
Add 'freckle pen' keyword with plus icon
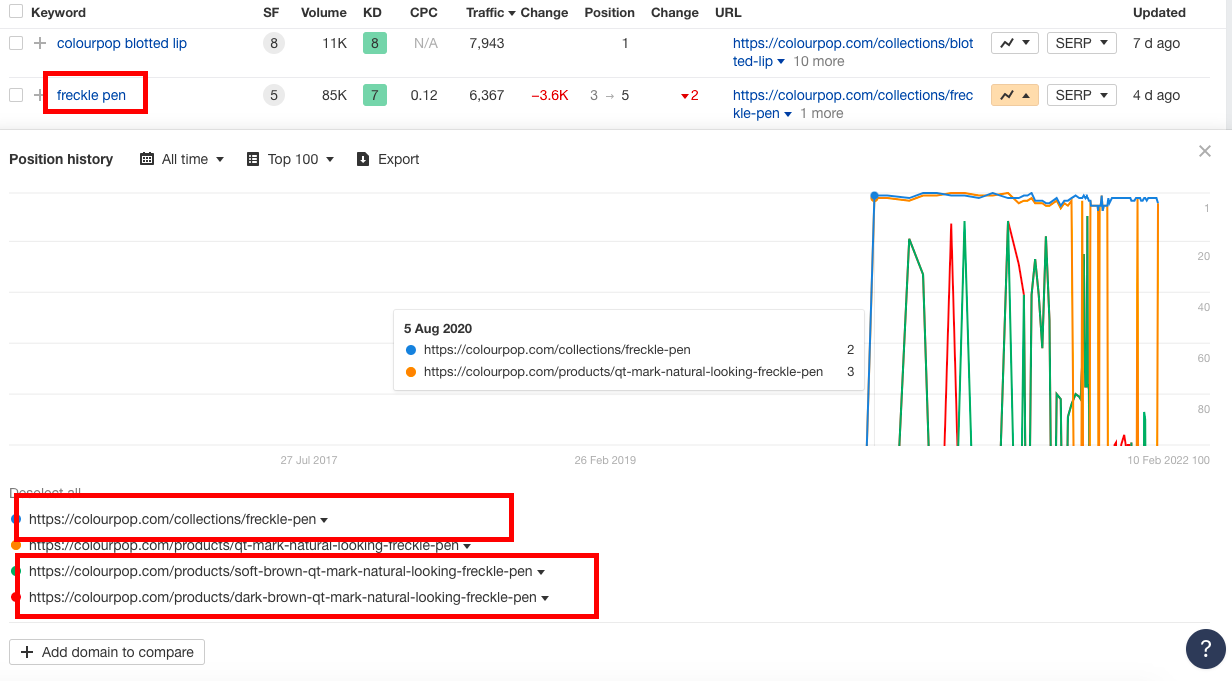coord(40,95)
